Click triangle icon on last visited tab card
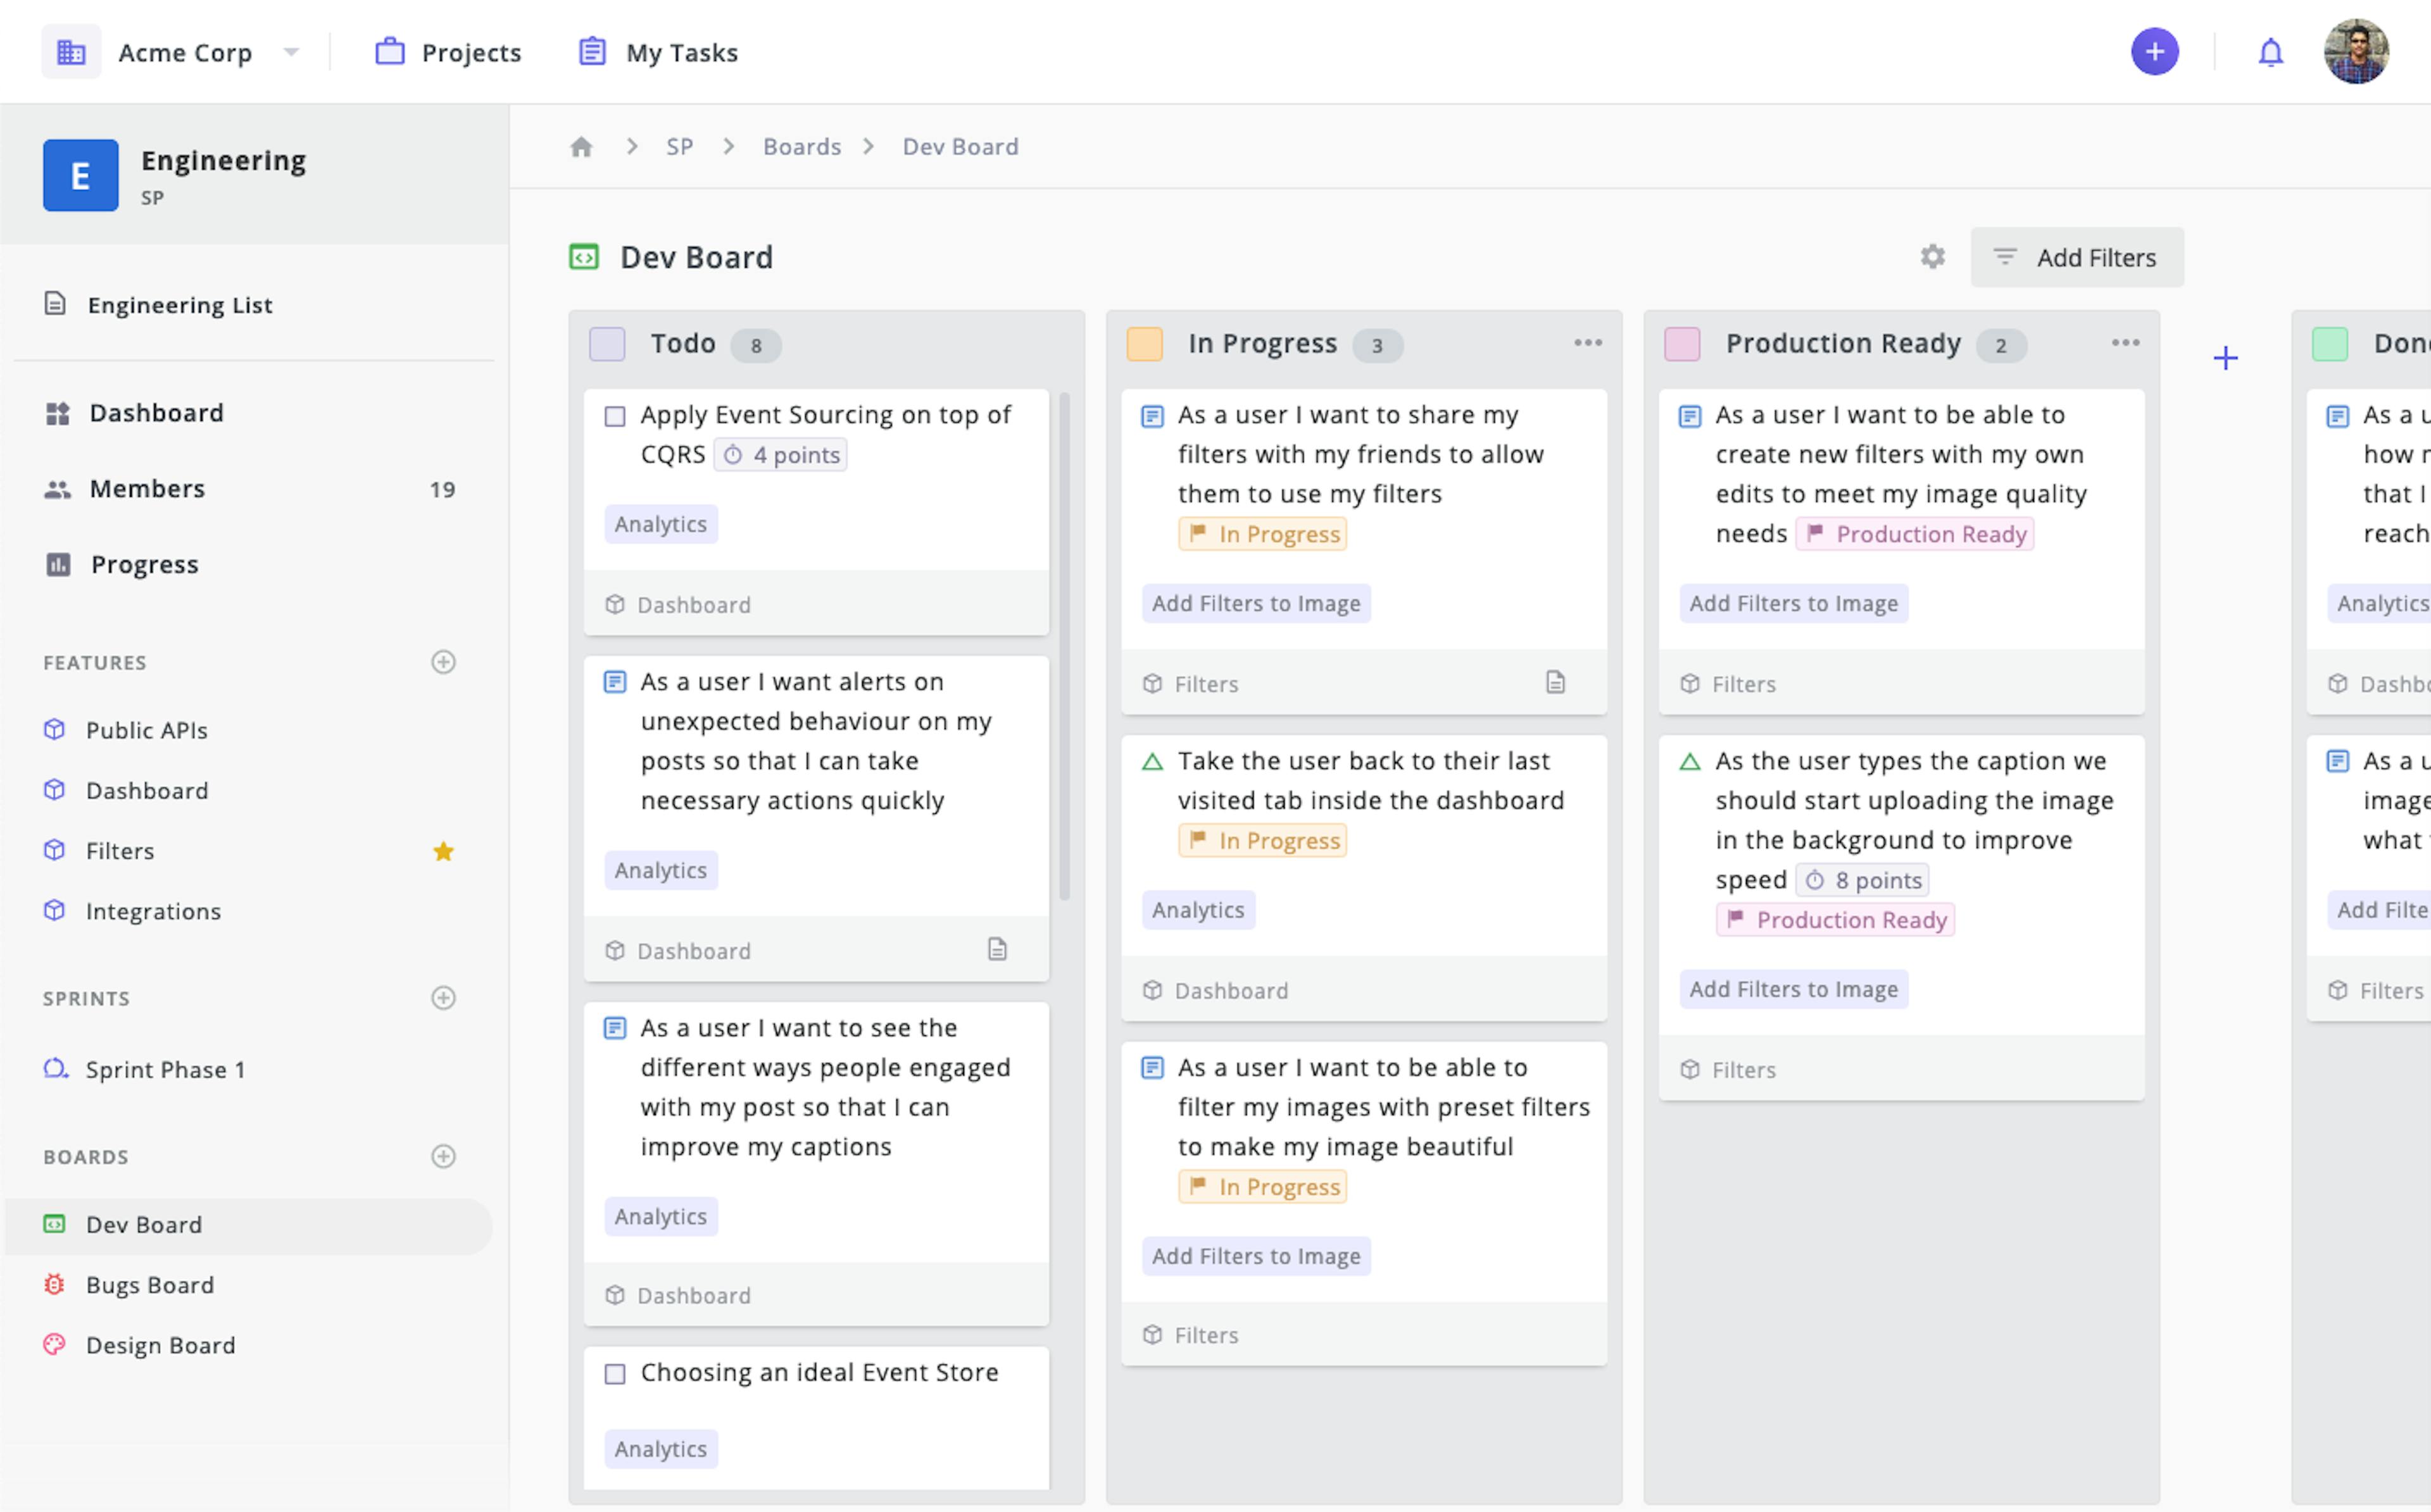 tap(1152, 762)
